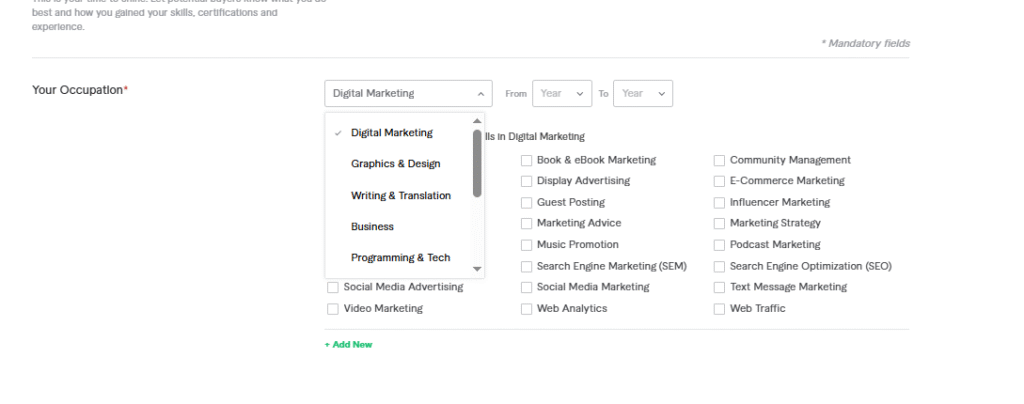Enable the Influencer Marketing checkbox
Screen dimensions: 1024x404
[x=719, y=203]
